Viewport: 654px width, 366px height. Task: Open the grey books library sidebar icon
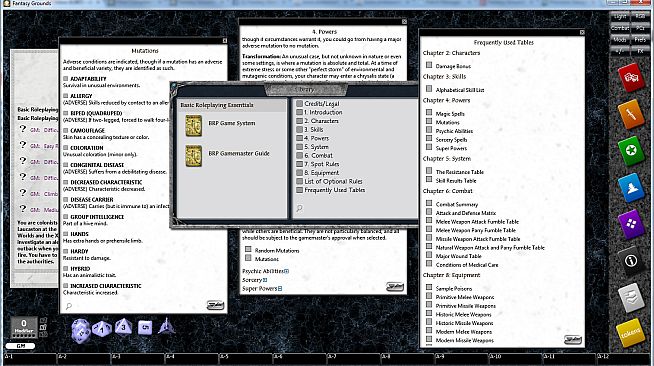tap(631, 297)
